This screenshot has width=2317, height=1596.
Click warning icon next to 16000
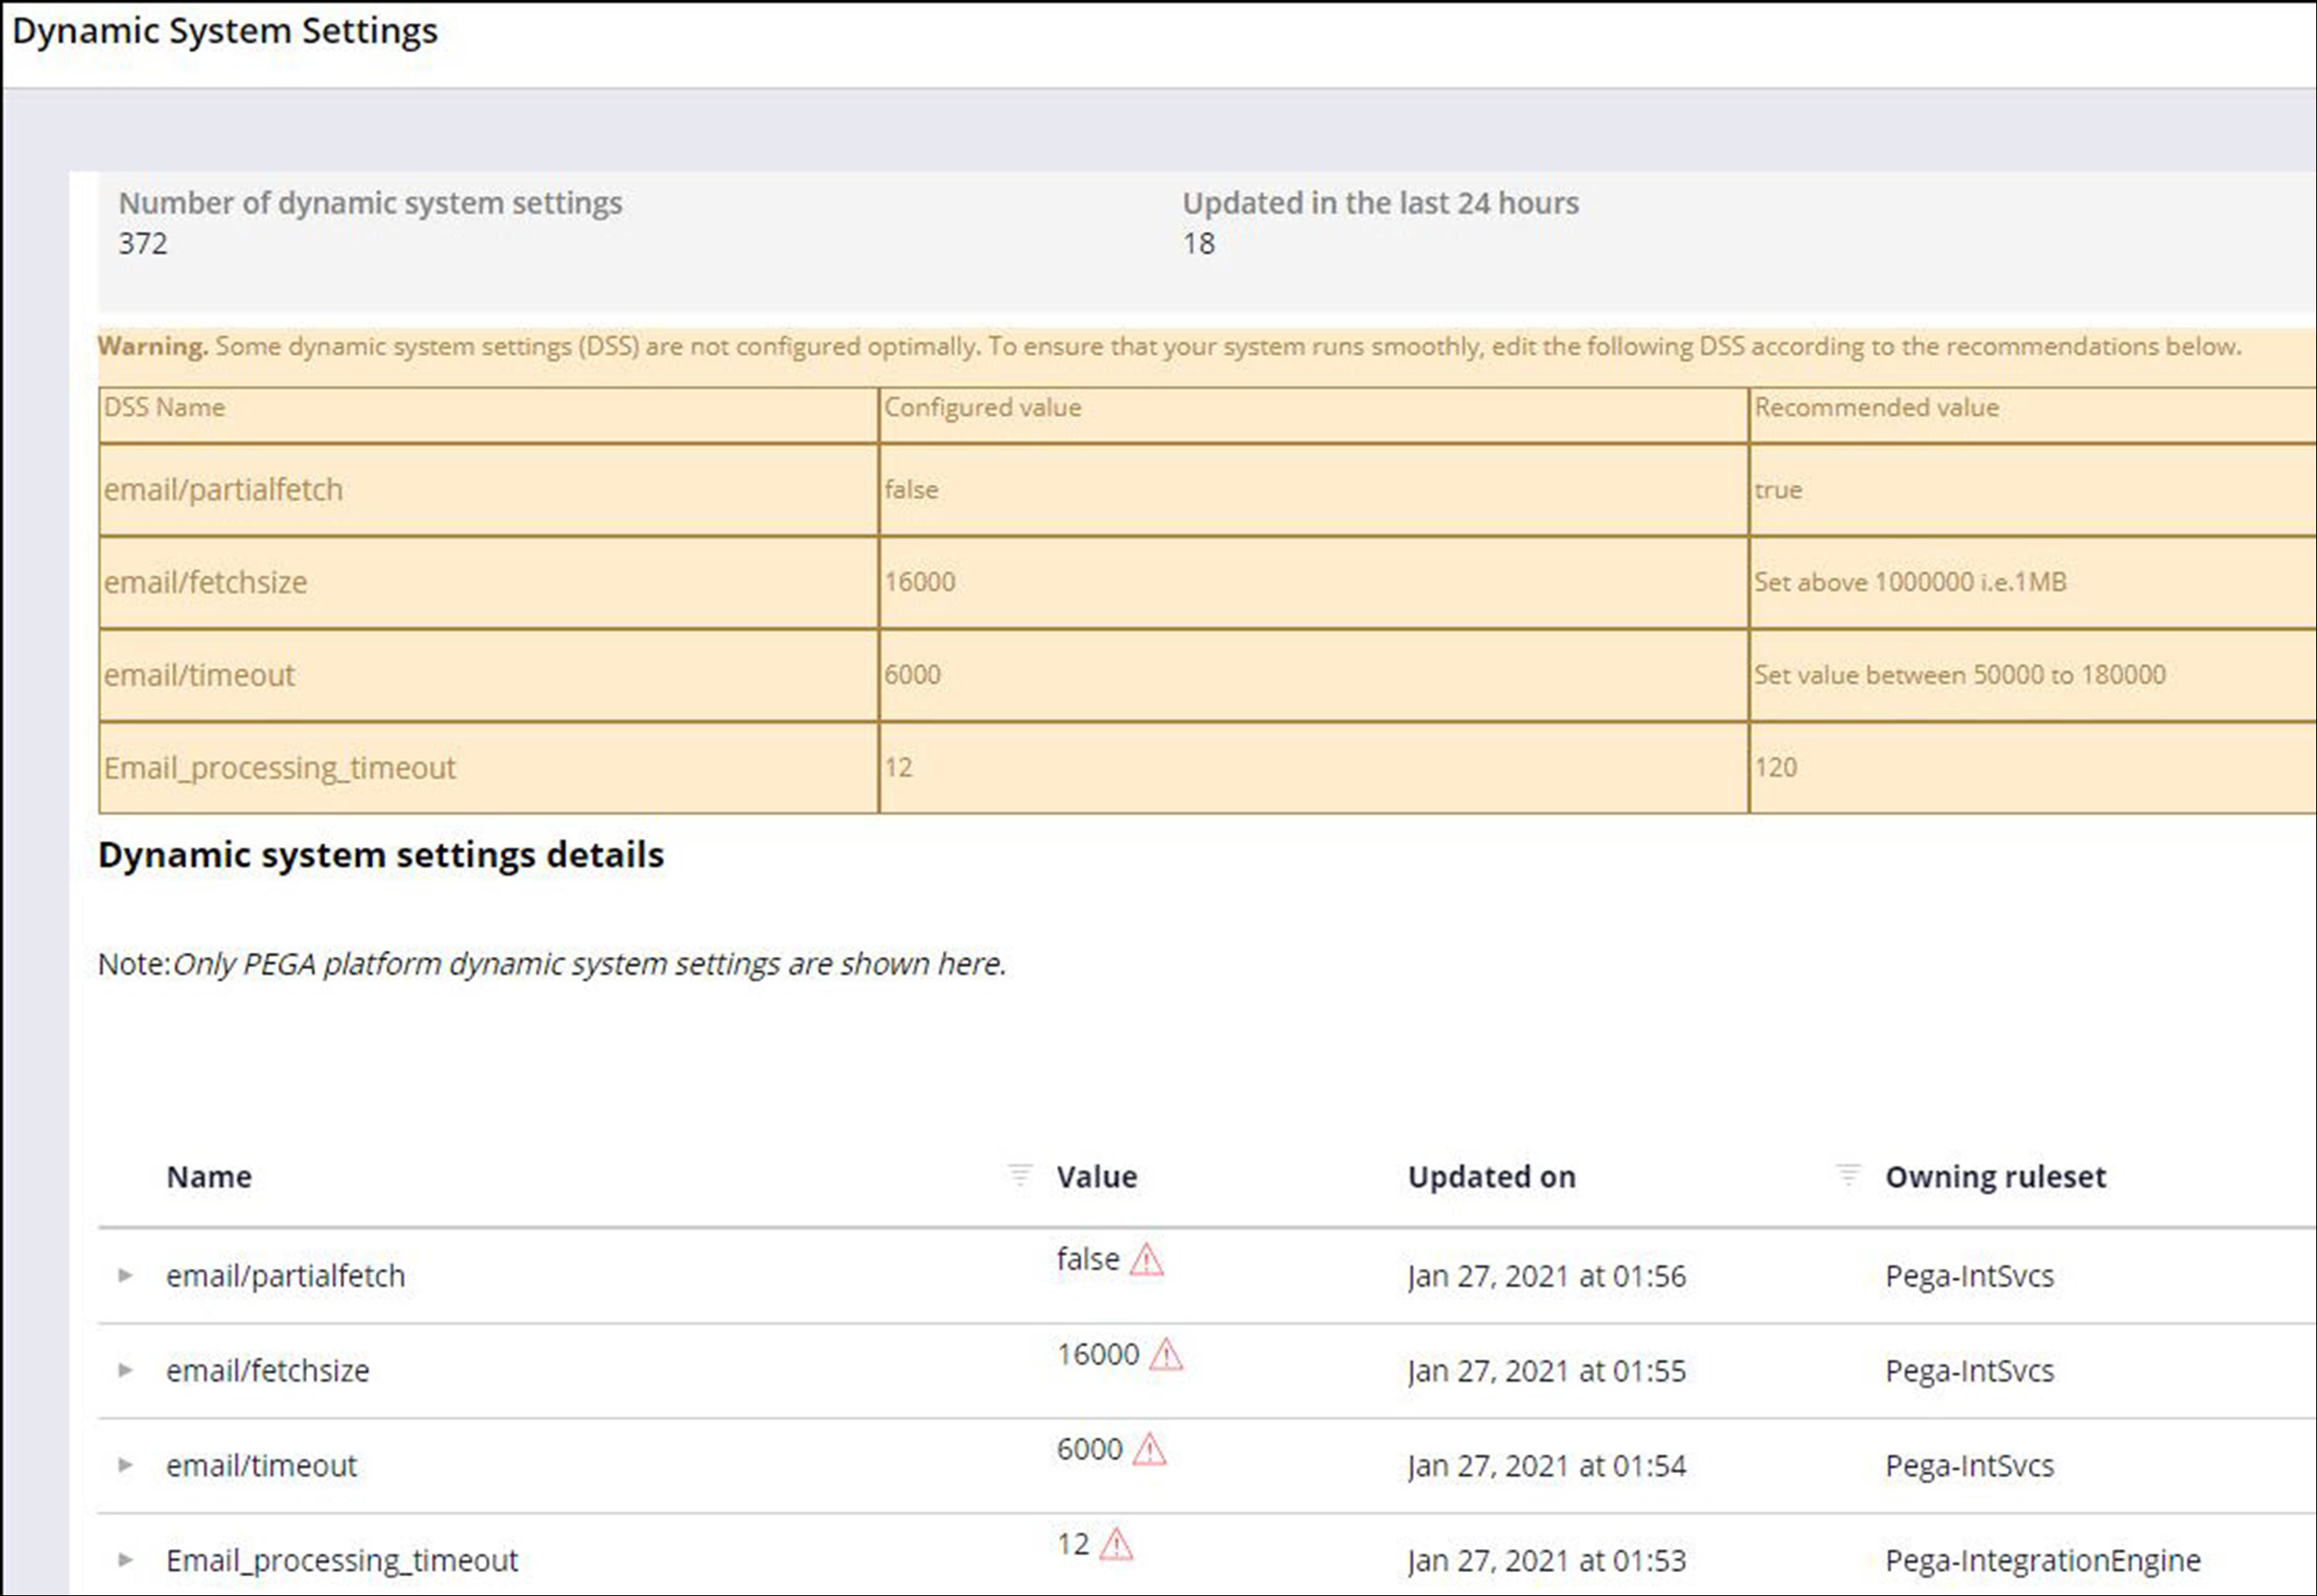pyautogui.click(x=1165, y=1355)
